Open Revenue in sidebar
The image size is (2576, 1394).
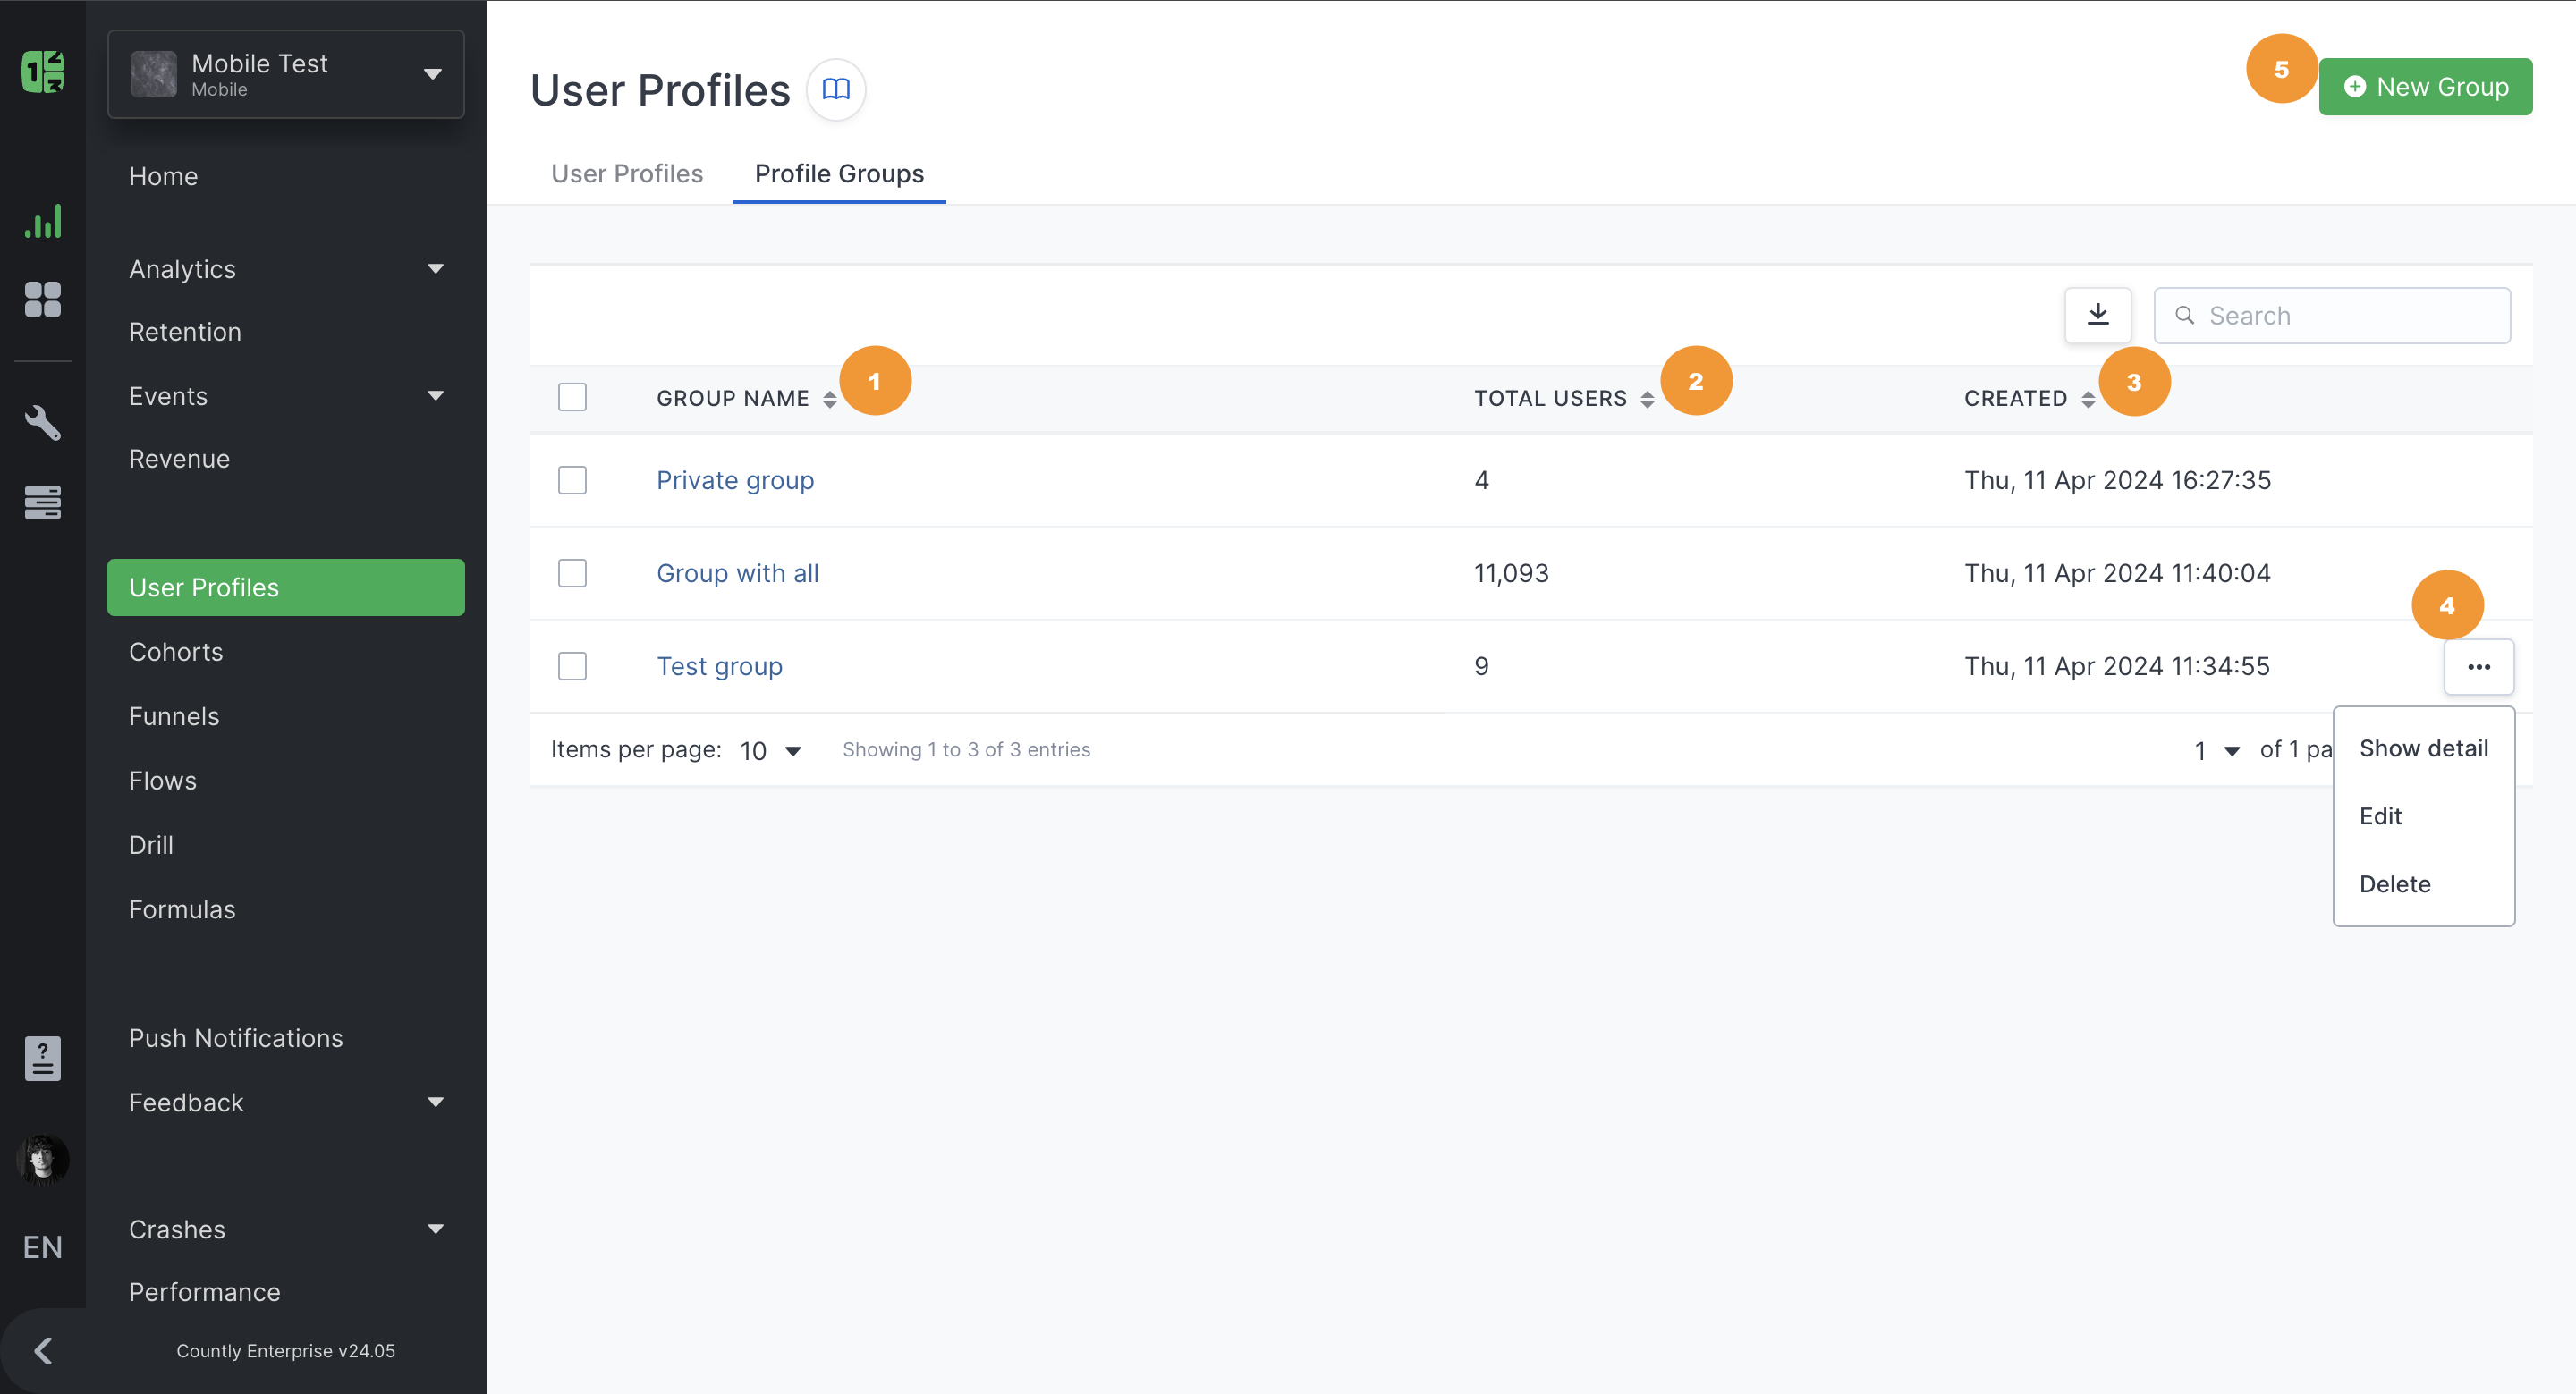(179, 459)
